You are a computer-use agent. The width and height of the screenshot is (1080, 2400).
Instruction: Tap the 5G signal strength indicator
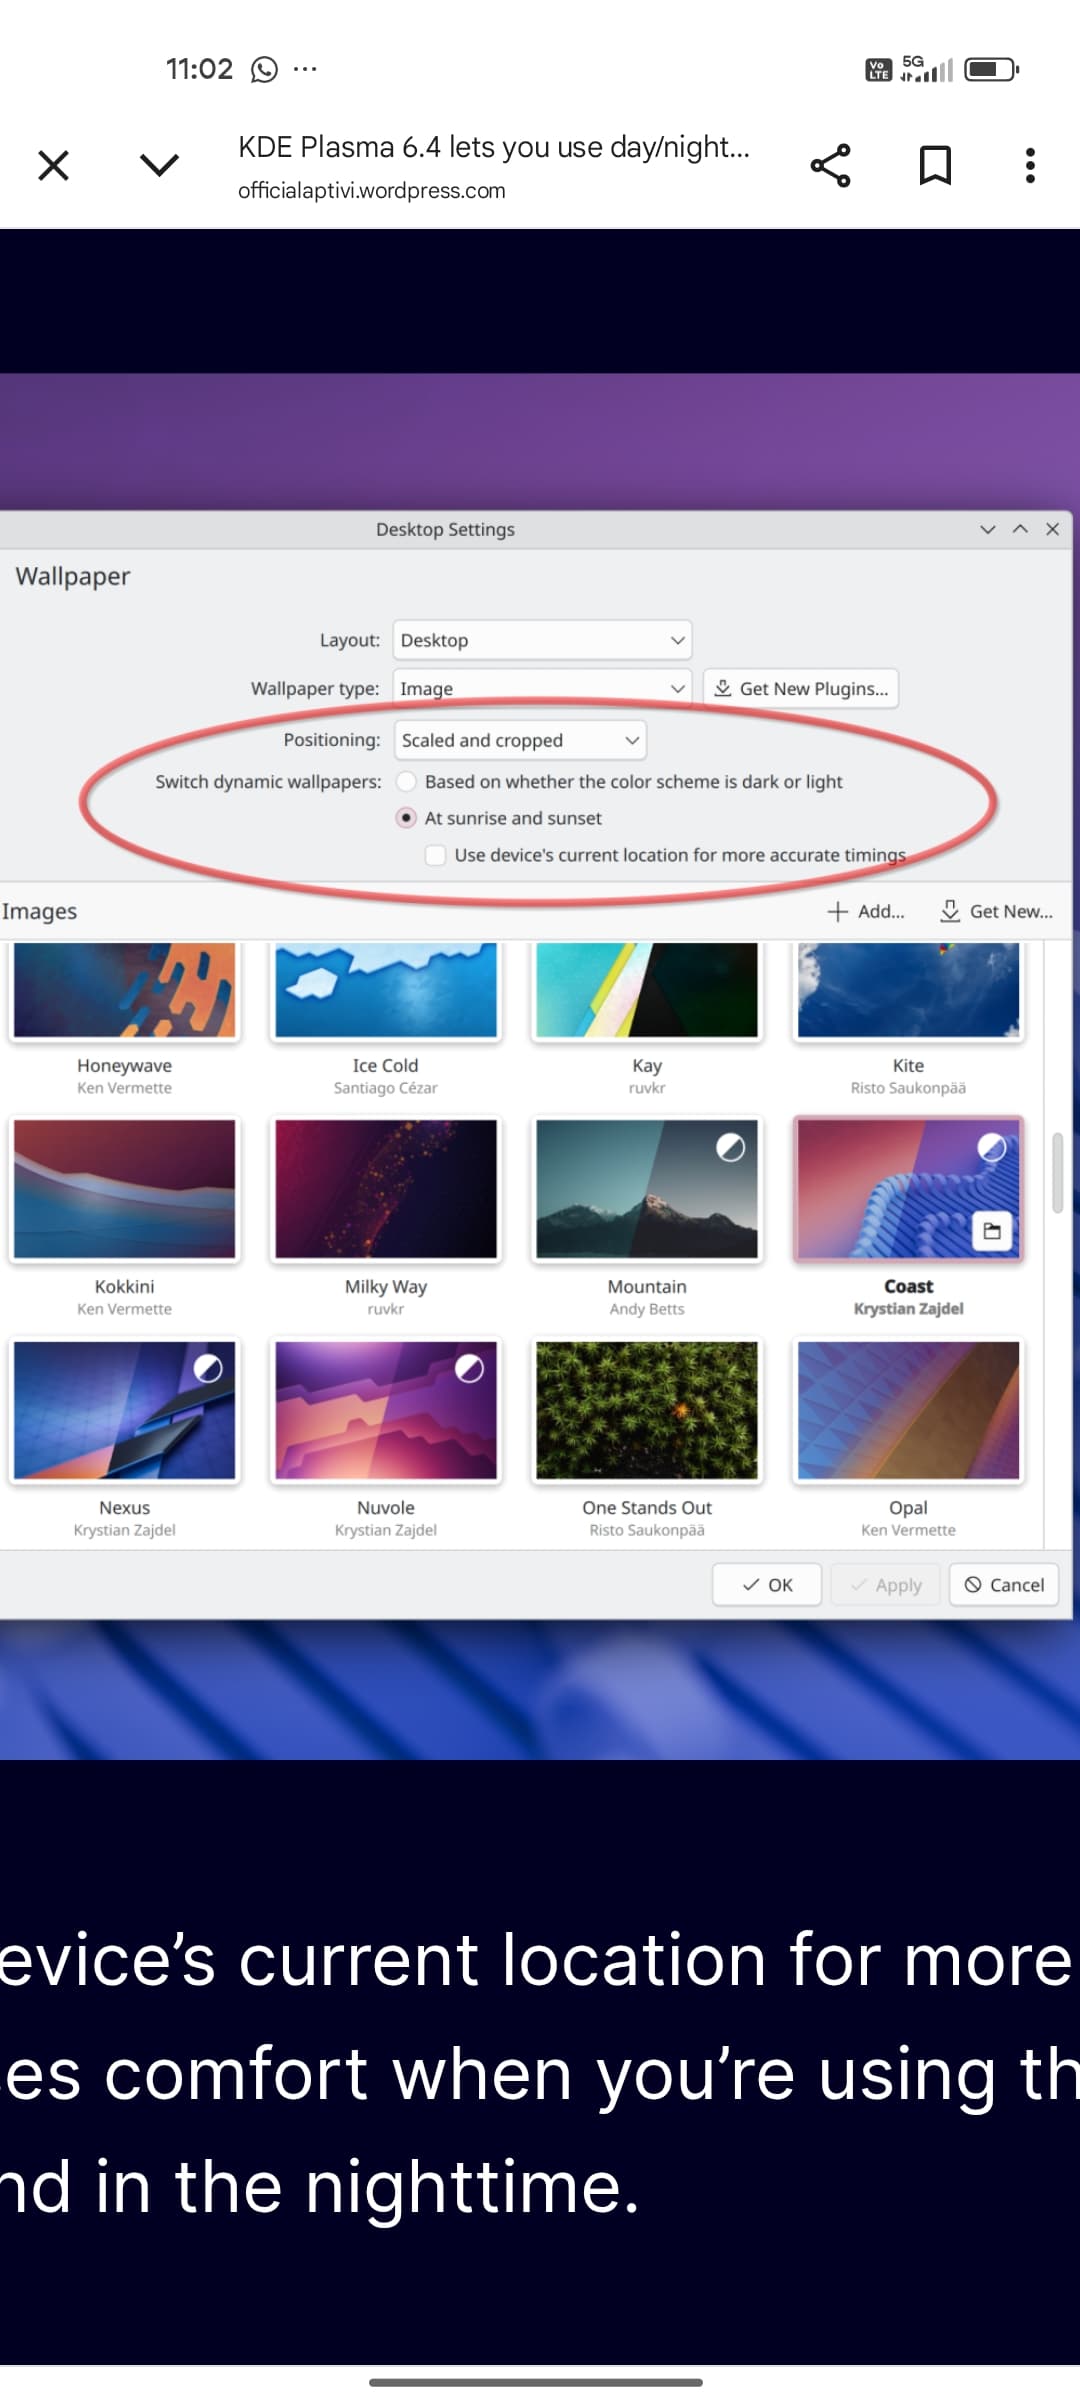coord(927,69)
